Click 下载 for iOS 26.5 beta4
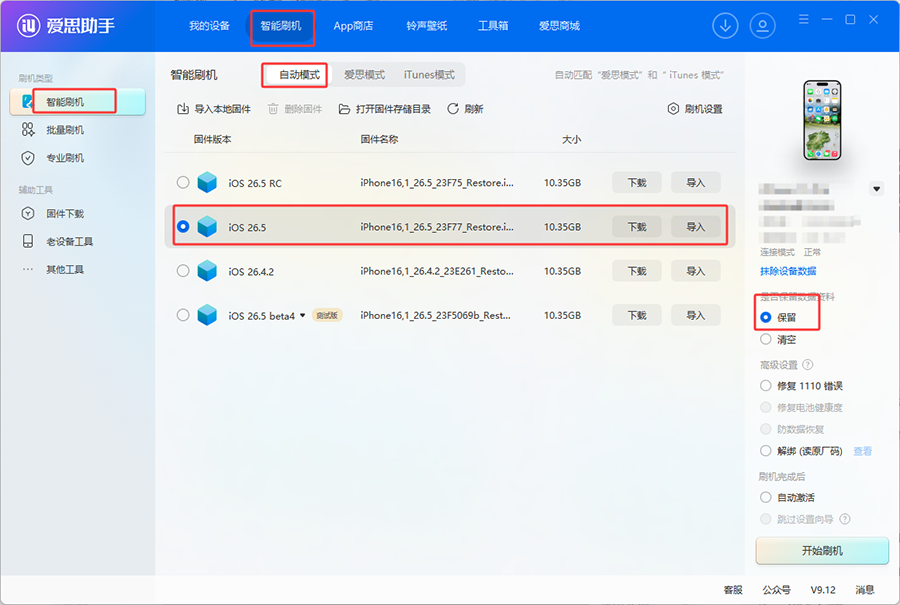The image size is (900, 605). click(637, 315)
